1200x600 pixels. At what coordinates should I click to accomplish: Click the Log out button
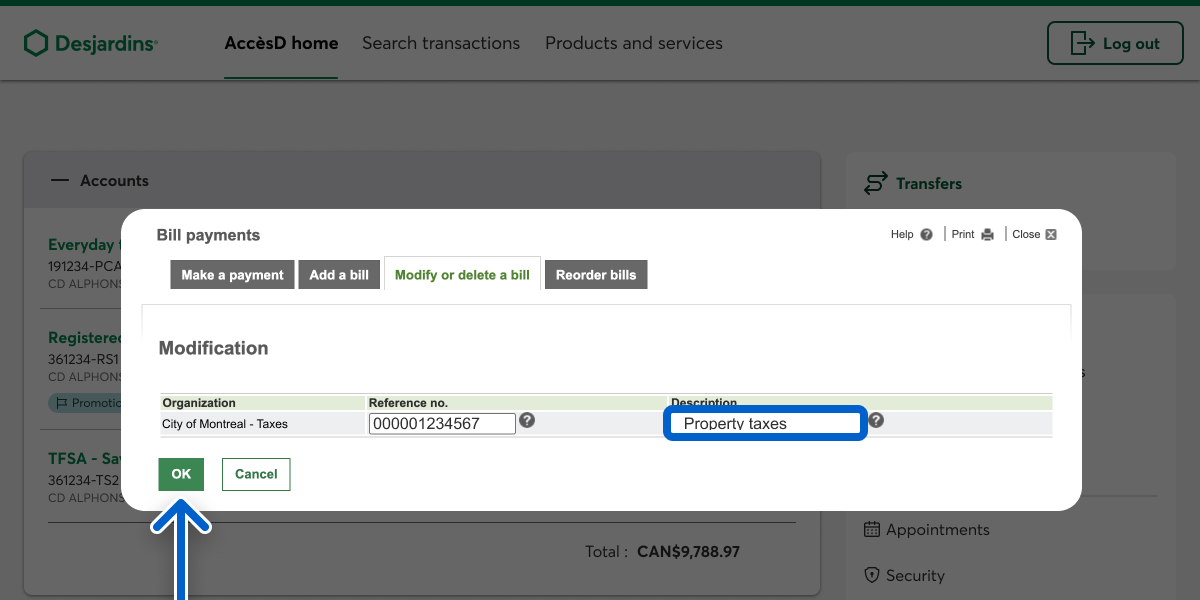pos(1114,43)
